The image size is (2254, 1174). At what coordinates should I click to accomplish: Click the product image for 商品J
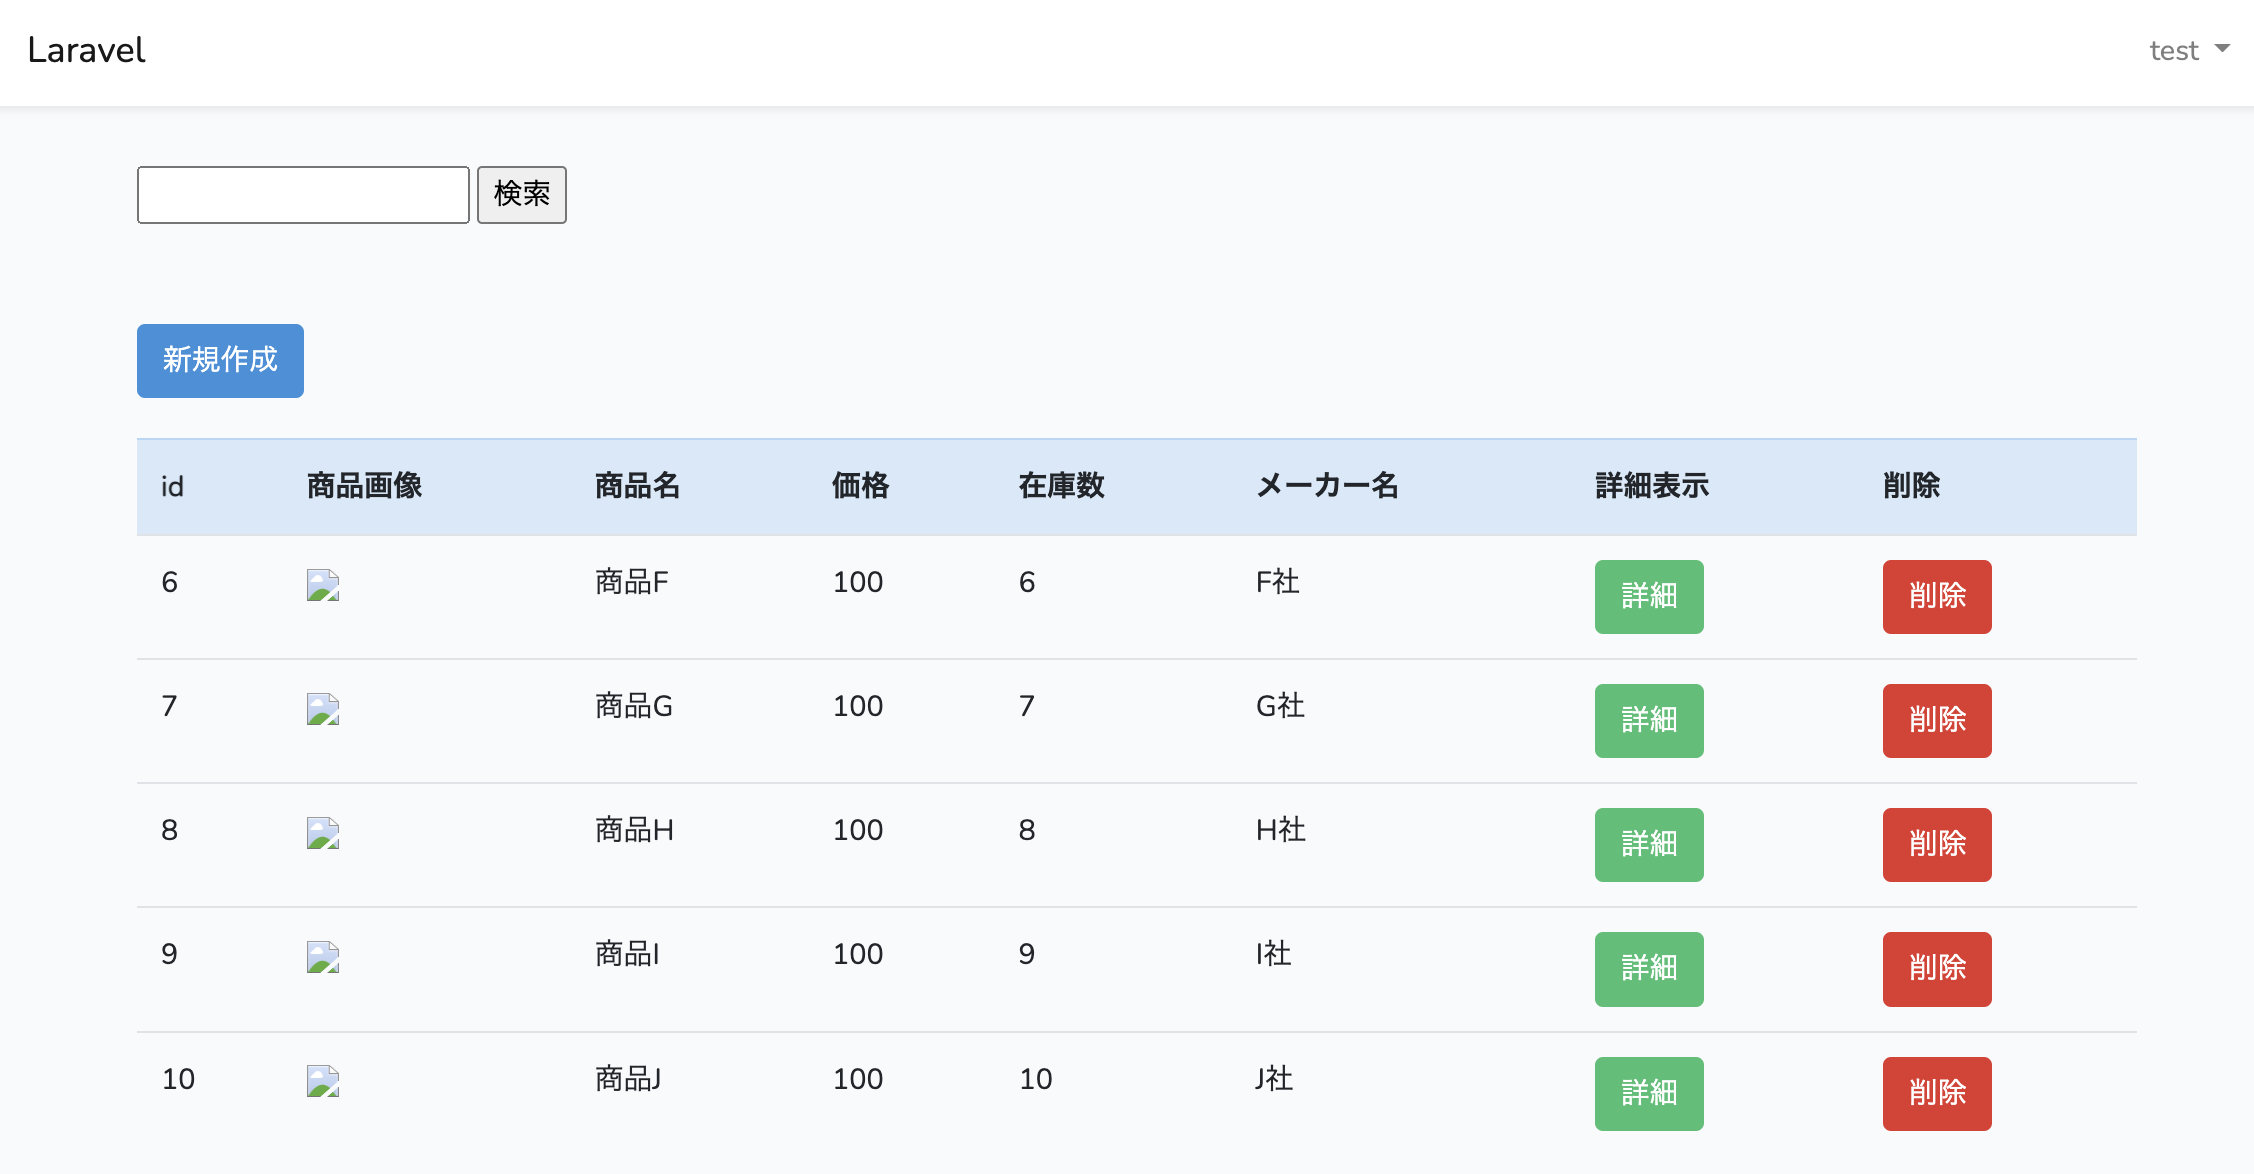coord(322,1081)
